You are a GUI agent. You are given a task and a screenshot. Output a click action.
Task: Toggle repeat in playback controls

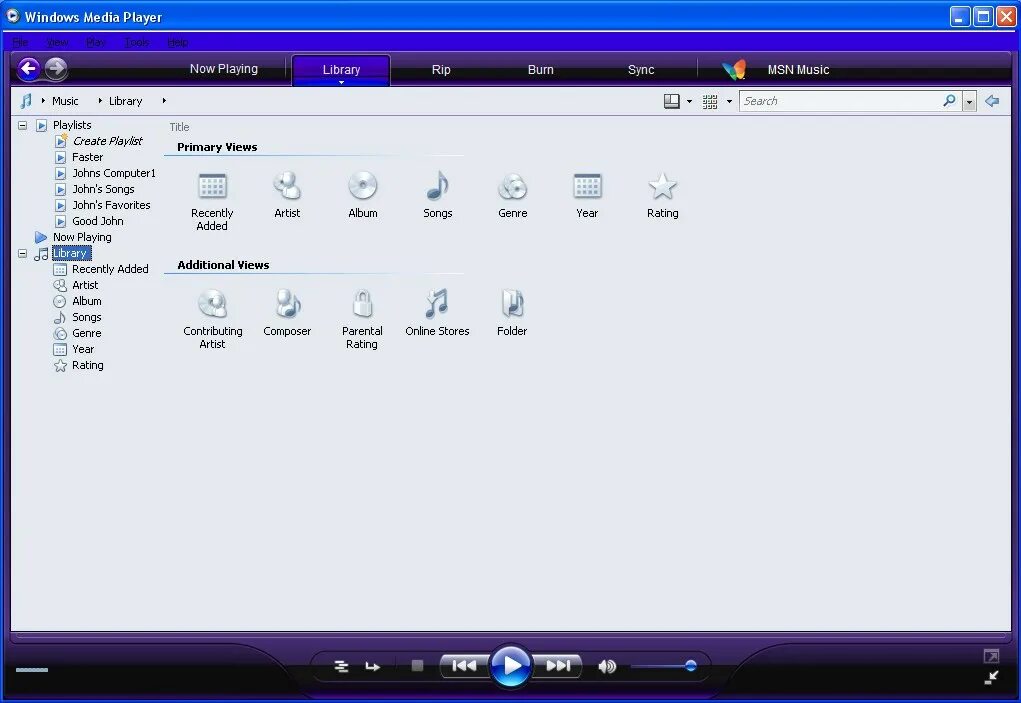pos(372,666)
